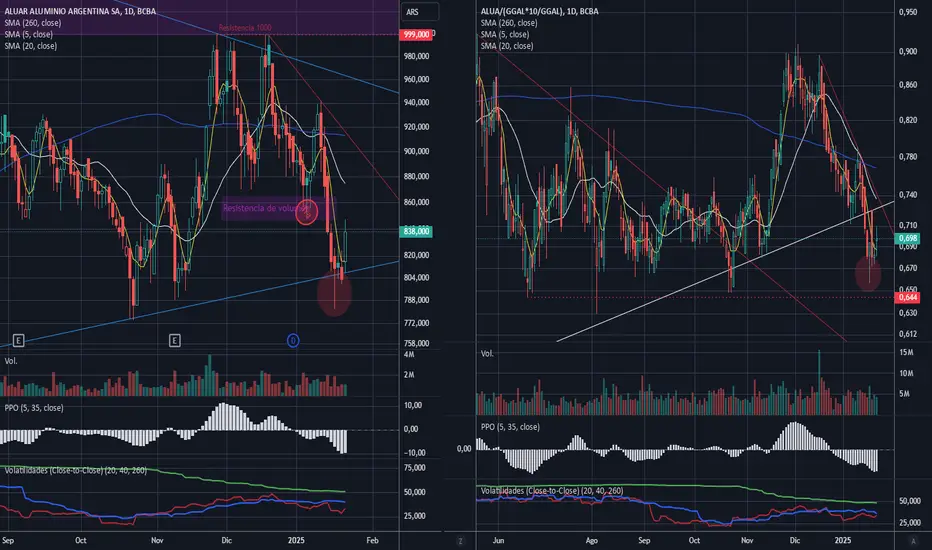Select SMA (20, close) legend, right chart
The height and width of the screenshot is (550, 932).
point(507,46)
